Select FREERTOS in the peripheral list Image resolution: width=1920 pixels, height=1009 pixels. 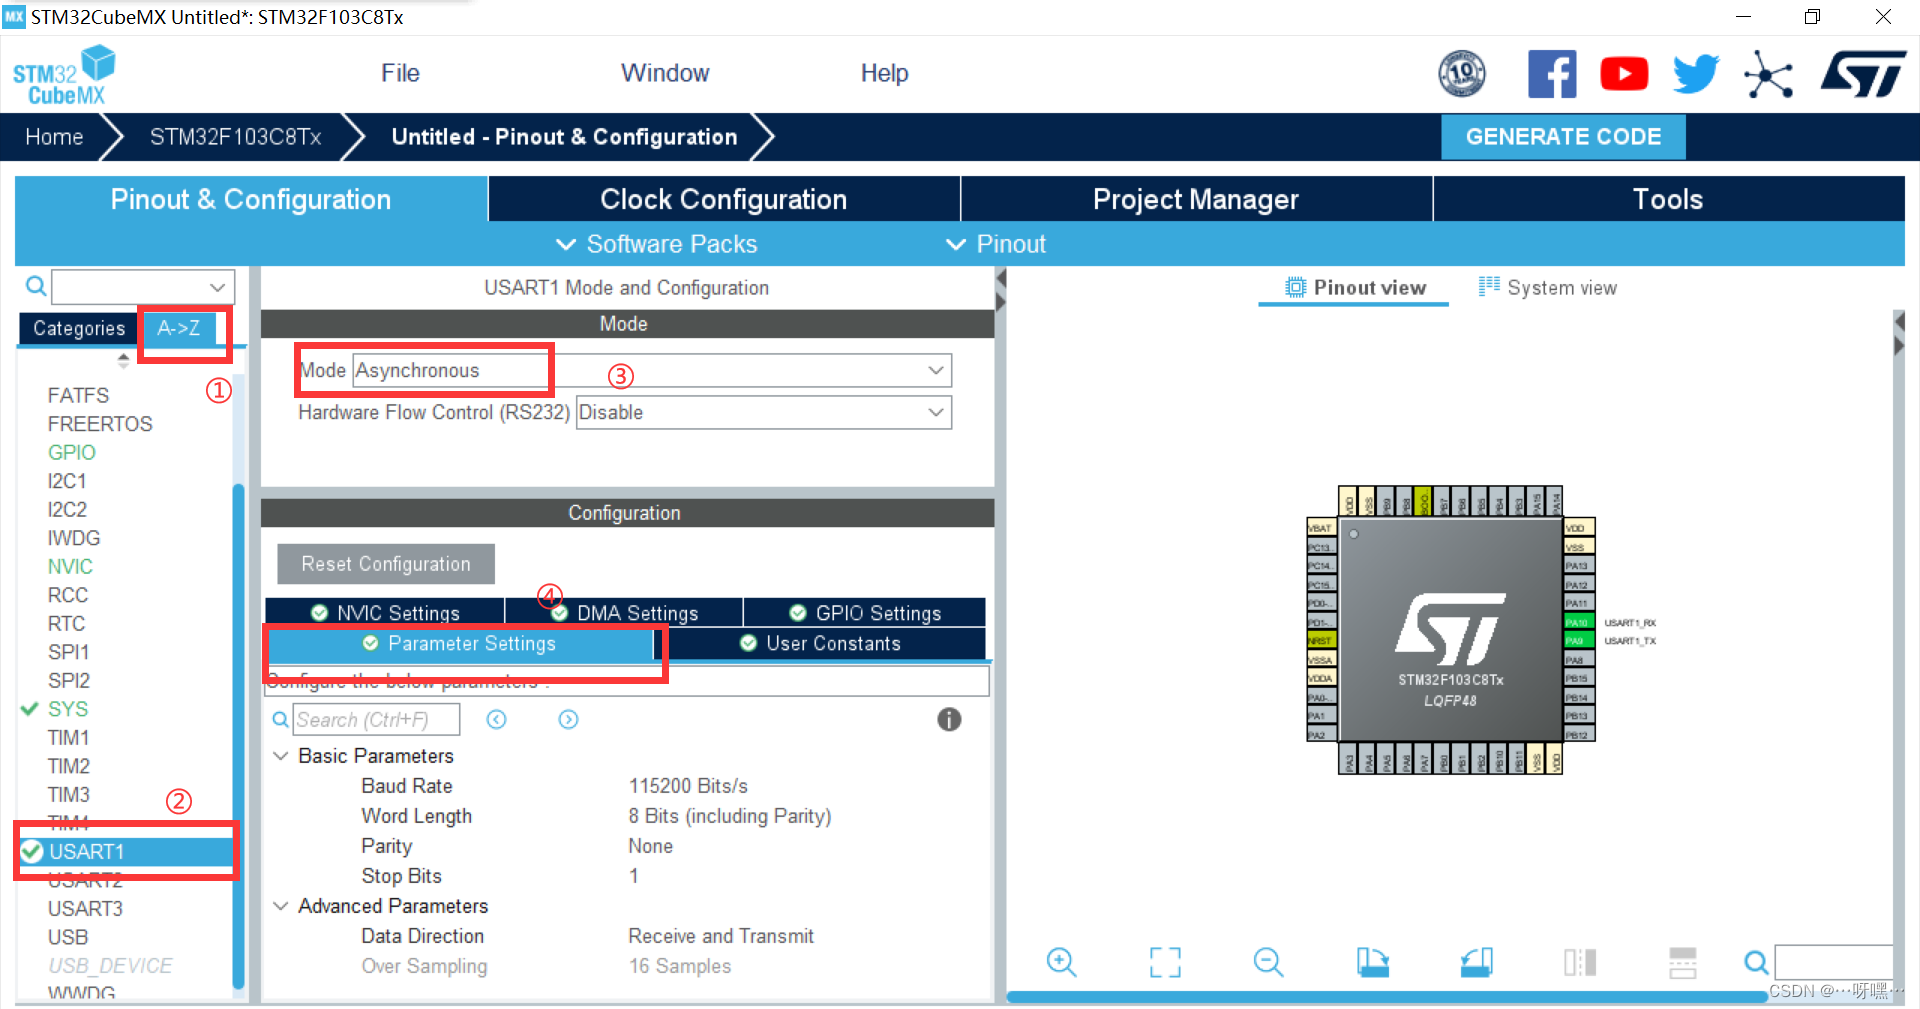100,424
